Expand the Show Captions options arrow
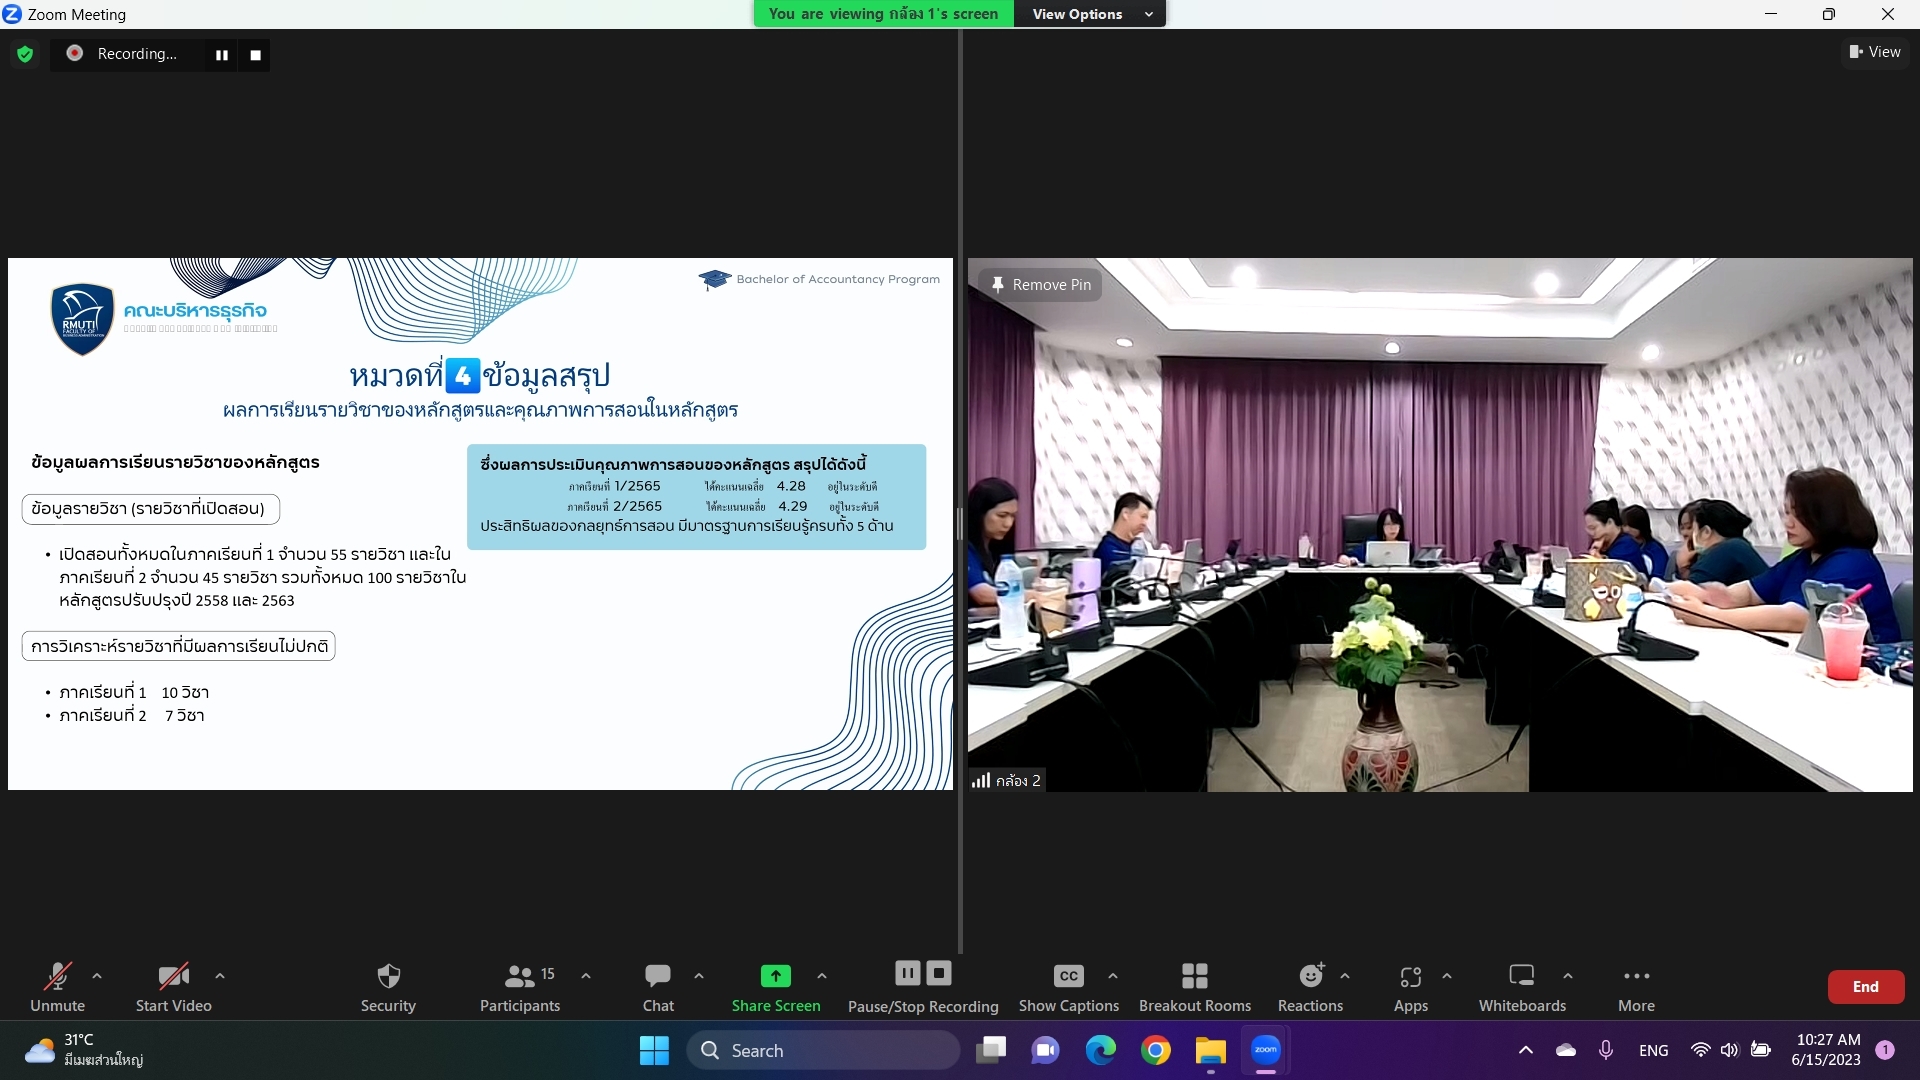Viewport: 1920px width, 1080px height. [1113, 975]
